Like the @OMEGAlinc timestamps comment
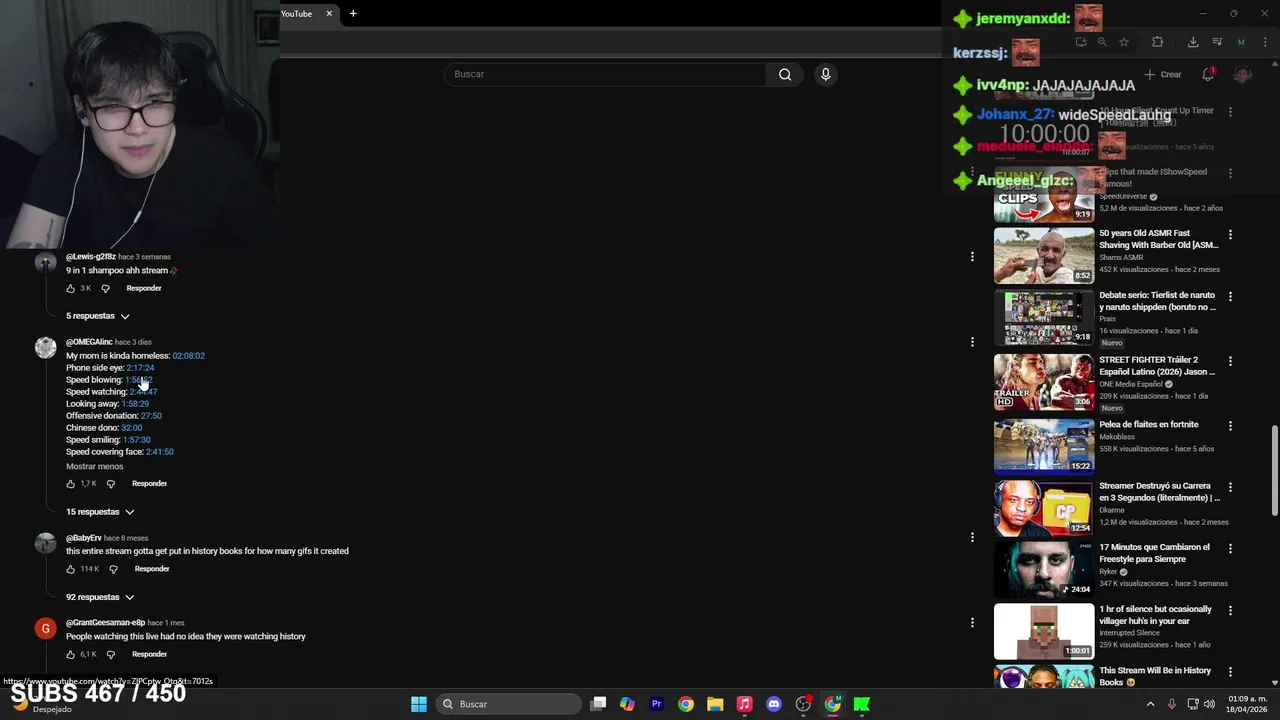Screen dimensions: 1280x720 tap(70, 484)
